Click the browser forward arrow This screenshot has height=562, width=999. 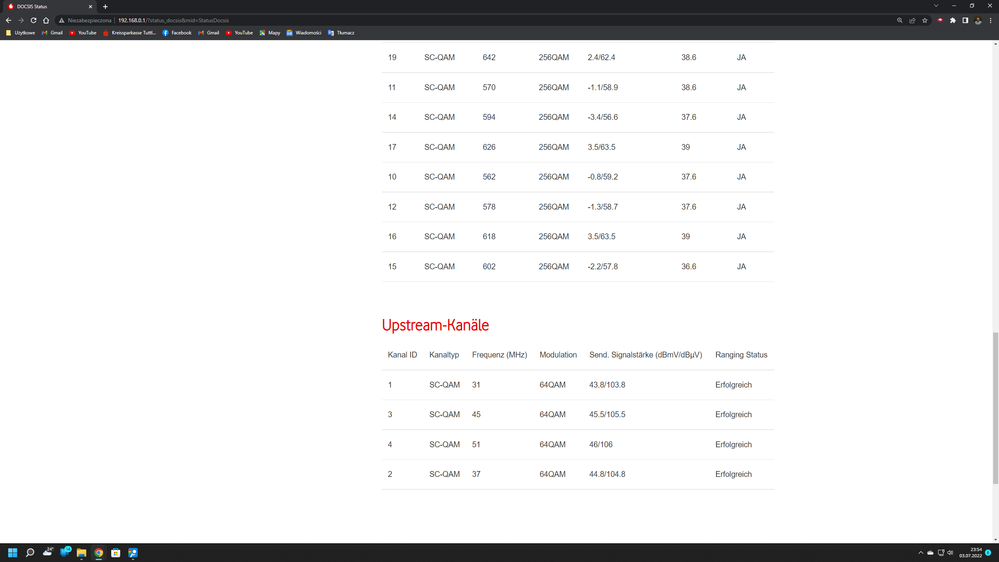pyautogui.click(x=20, y=20)
